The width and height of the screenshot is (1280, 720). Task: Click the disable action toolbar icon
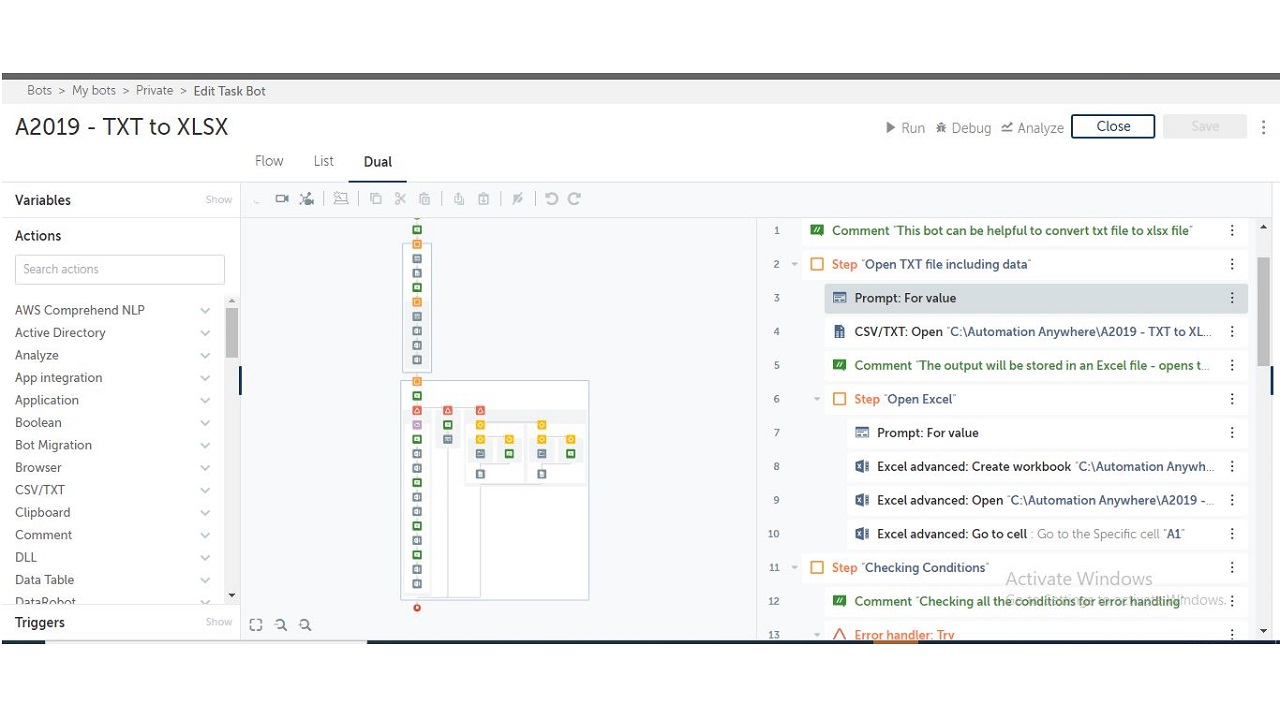[518, 199]
